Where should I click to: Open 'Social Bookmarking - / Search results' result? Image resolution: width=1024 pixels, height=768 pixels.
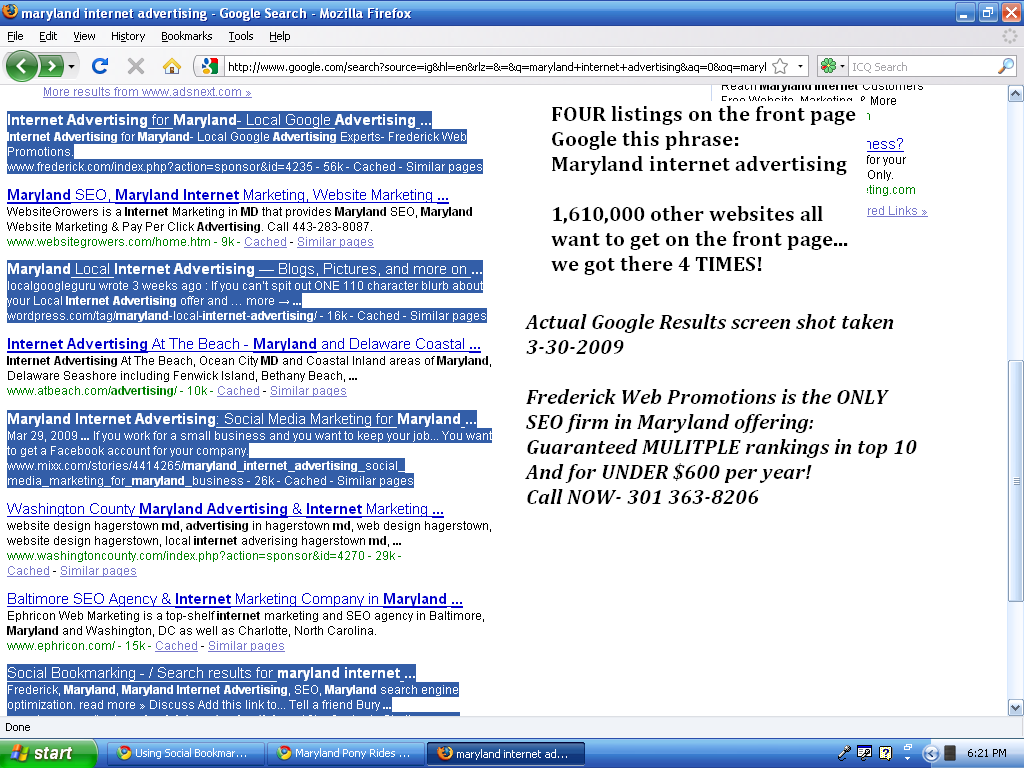tap(211, 673)
